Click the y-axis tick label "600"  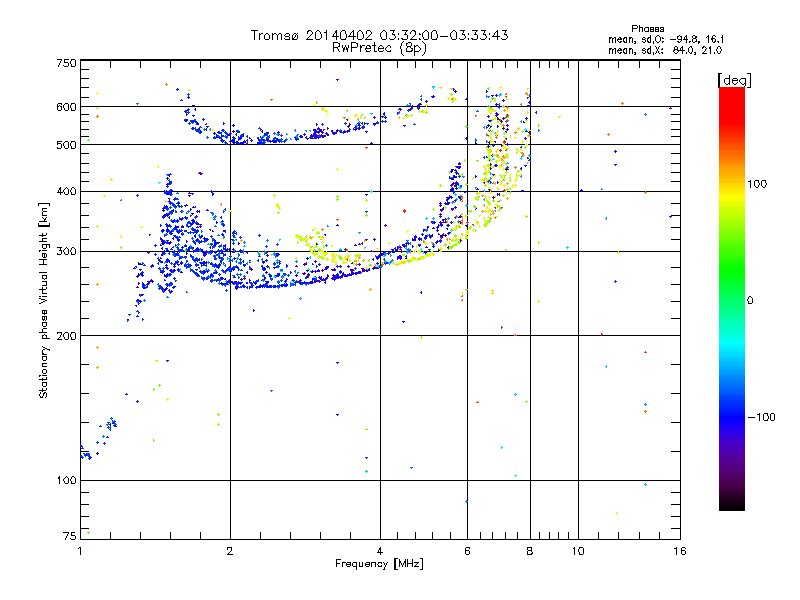[66, 107]
